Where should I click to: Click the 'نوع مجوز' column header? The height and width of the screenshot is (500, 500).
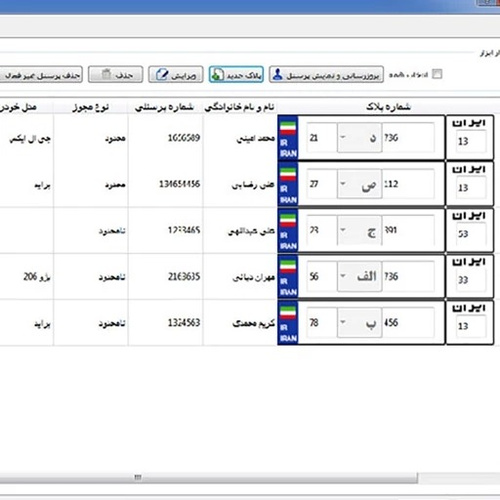pyautogui.click(x=91, y=107)
